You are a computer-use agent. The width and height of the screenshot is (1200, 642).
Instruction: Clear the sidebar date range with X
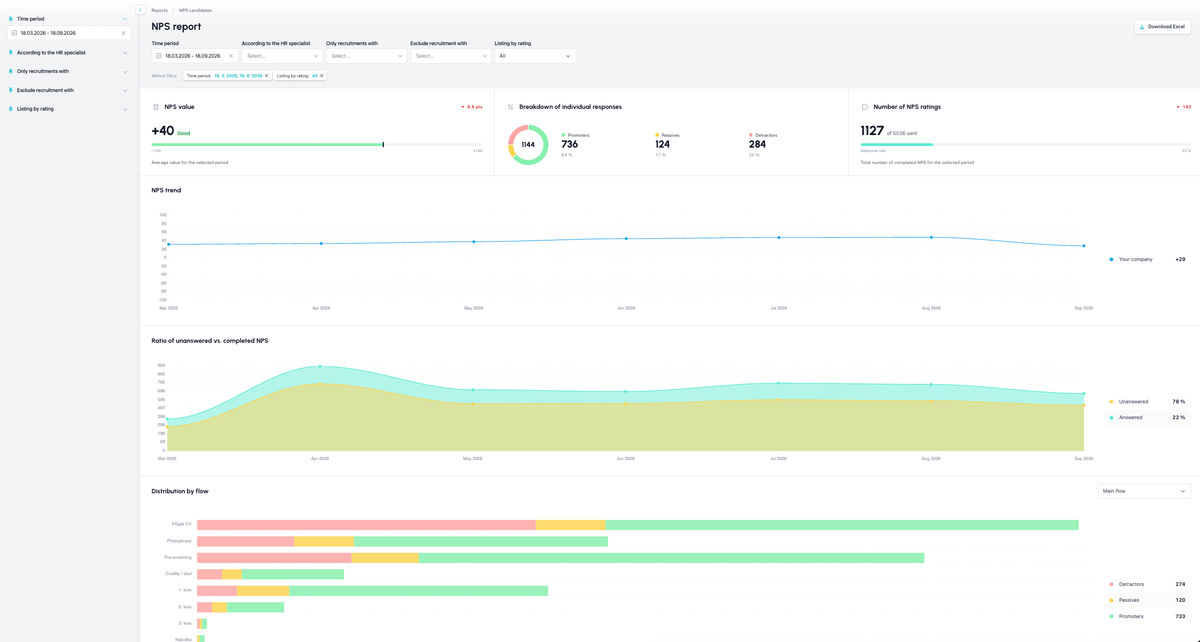[x=124, y=33]
